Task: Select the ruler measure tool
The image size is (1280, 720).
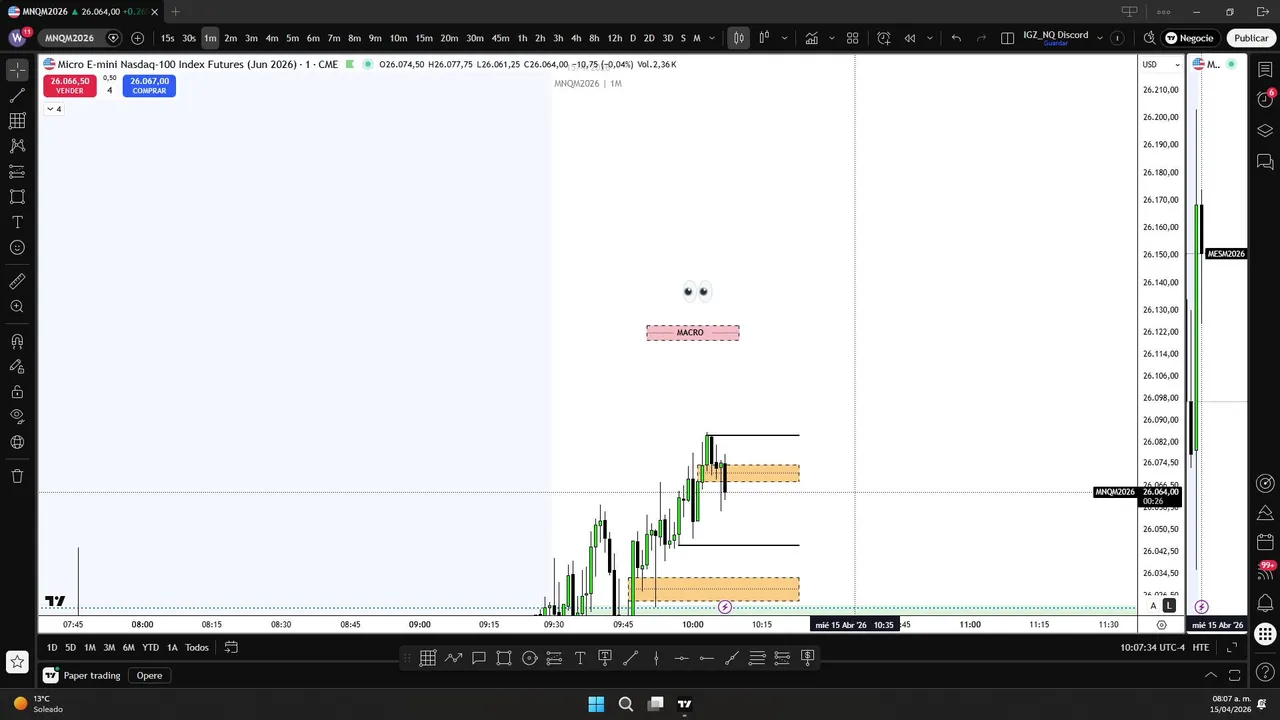Action: [x=17, y=282]
